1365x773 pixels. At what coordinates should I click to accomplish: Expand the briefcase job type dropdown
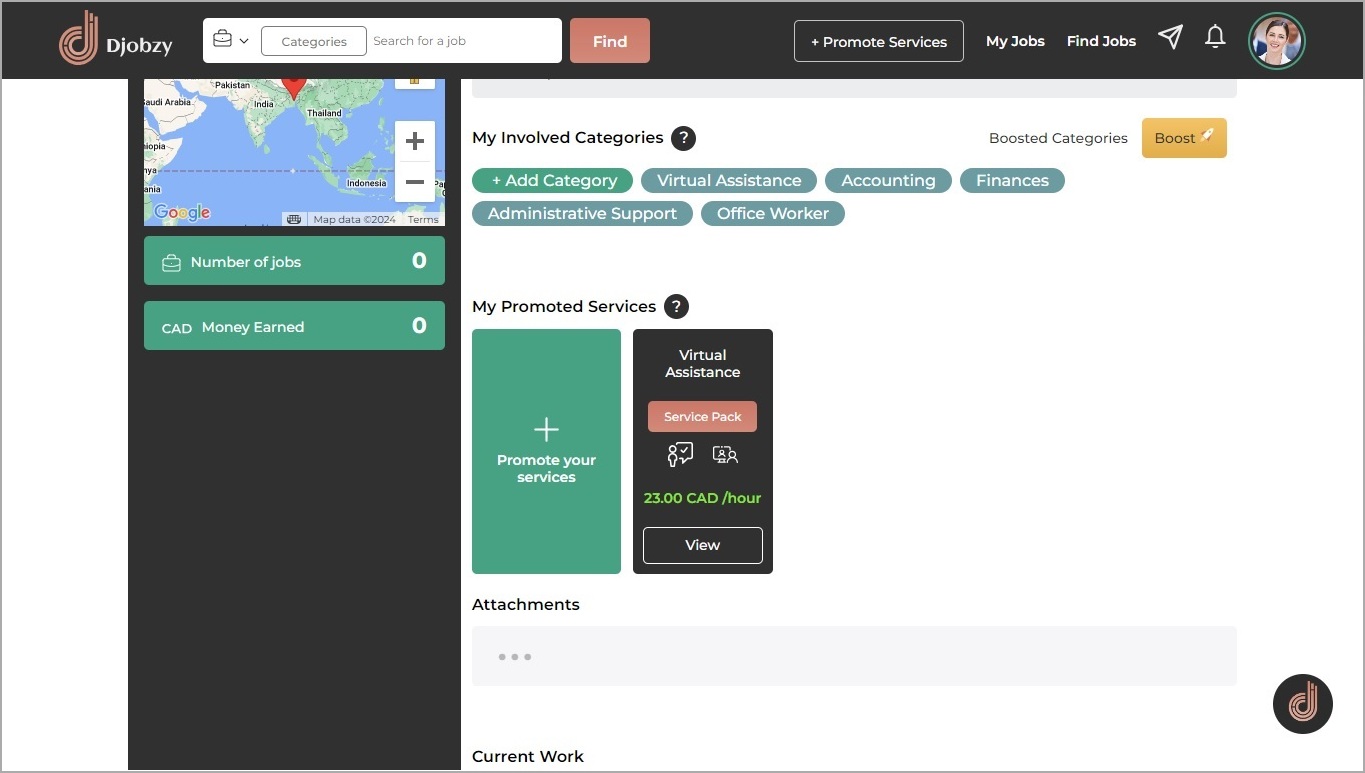[230, 41]
